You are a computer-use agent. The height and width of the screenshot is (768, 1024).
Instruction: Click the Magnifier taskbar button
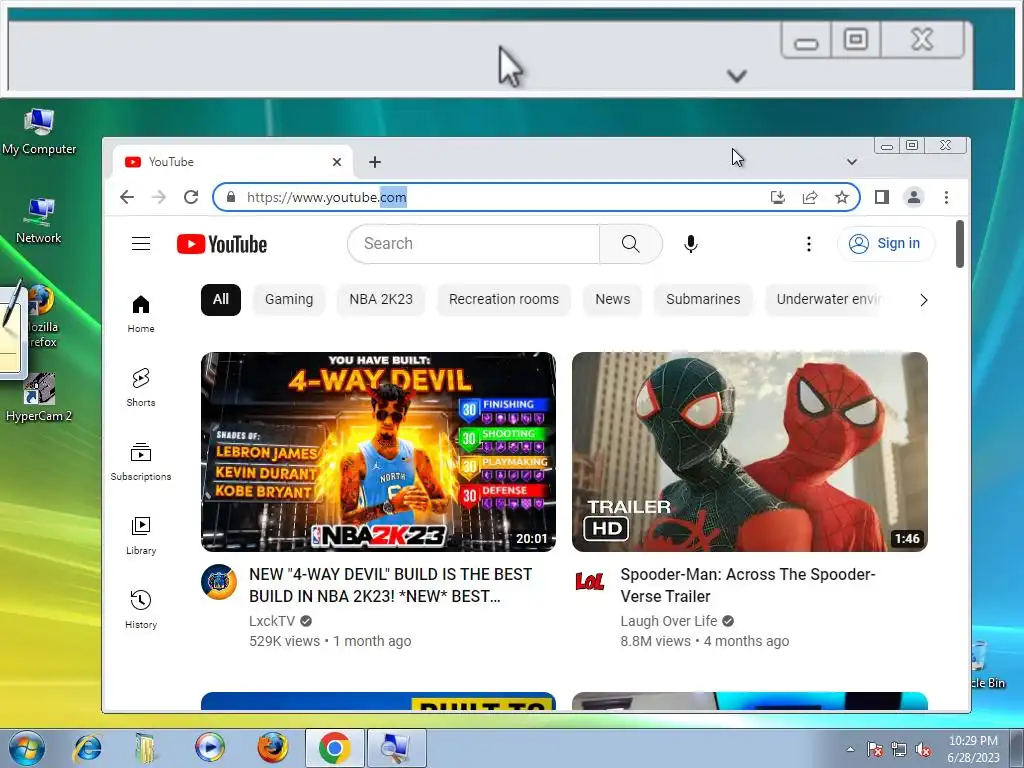(x=396, y=748)
